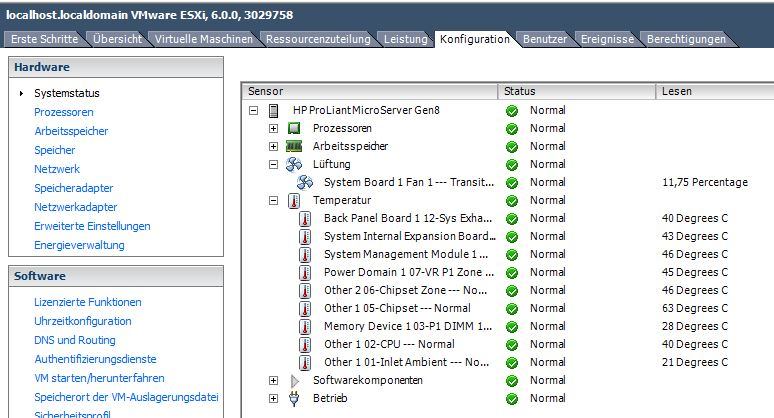Expand the Prozessoren tree node
Viewport: 774px width, 418px height.
273,128
